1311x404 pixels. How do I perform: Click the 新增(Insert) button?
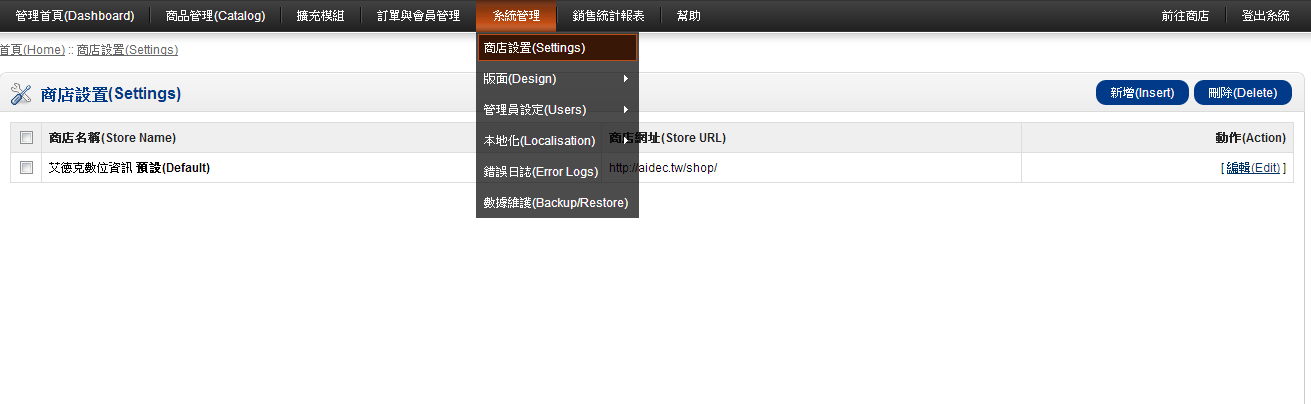pos(1142,93)
